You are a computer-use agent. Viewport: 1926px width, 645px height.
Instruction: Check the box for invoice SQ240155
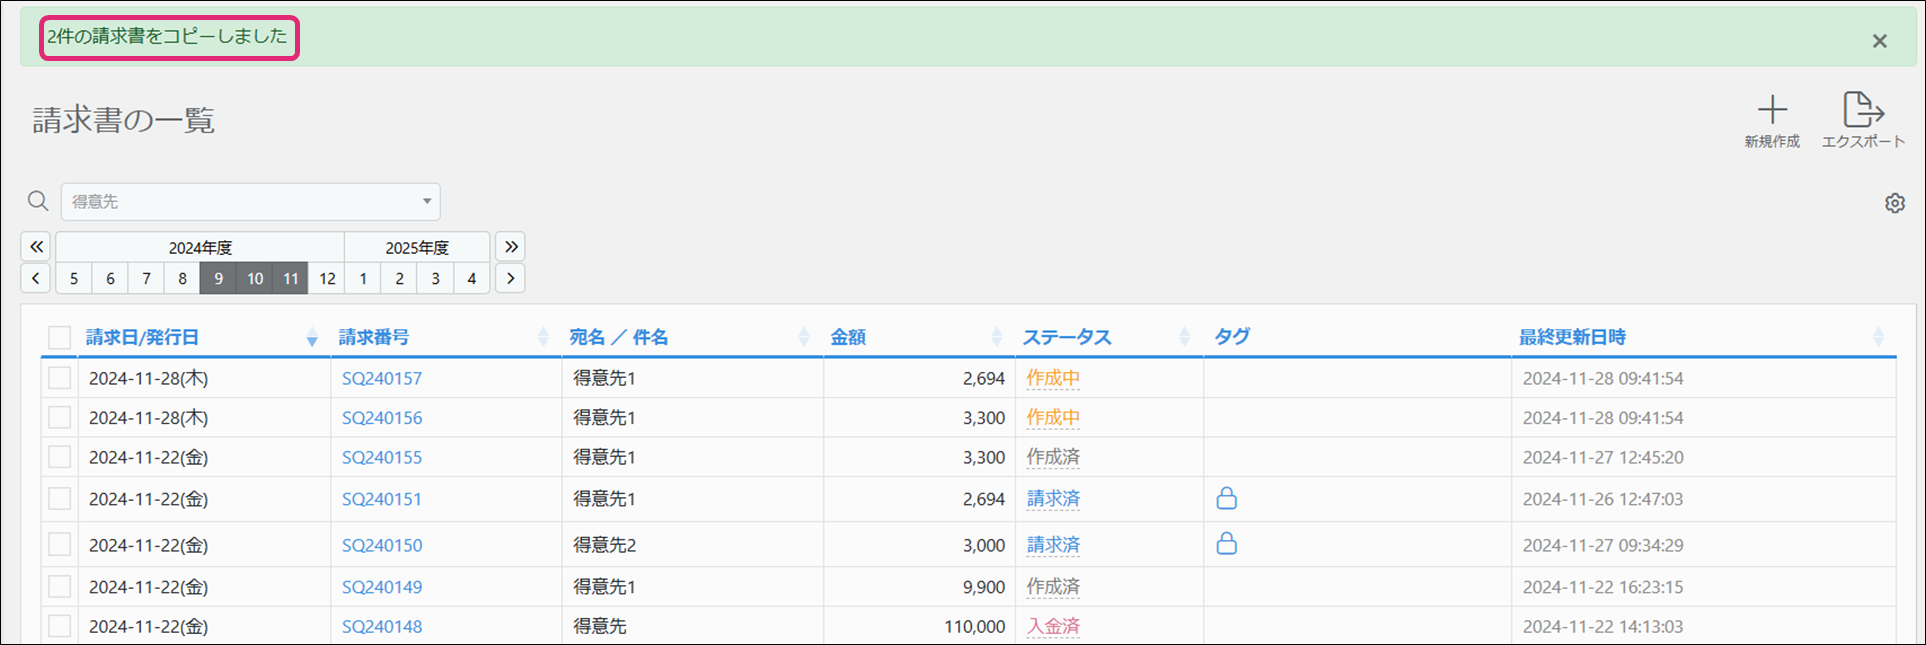(x=60, y=457)
